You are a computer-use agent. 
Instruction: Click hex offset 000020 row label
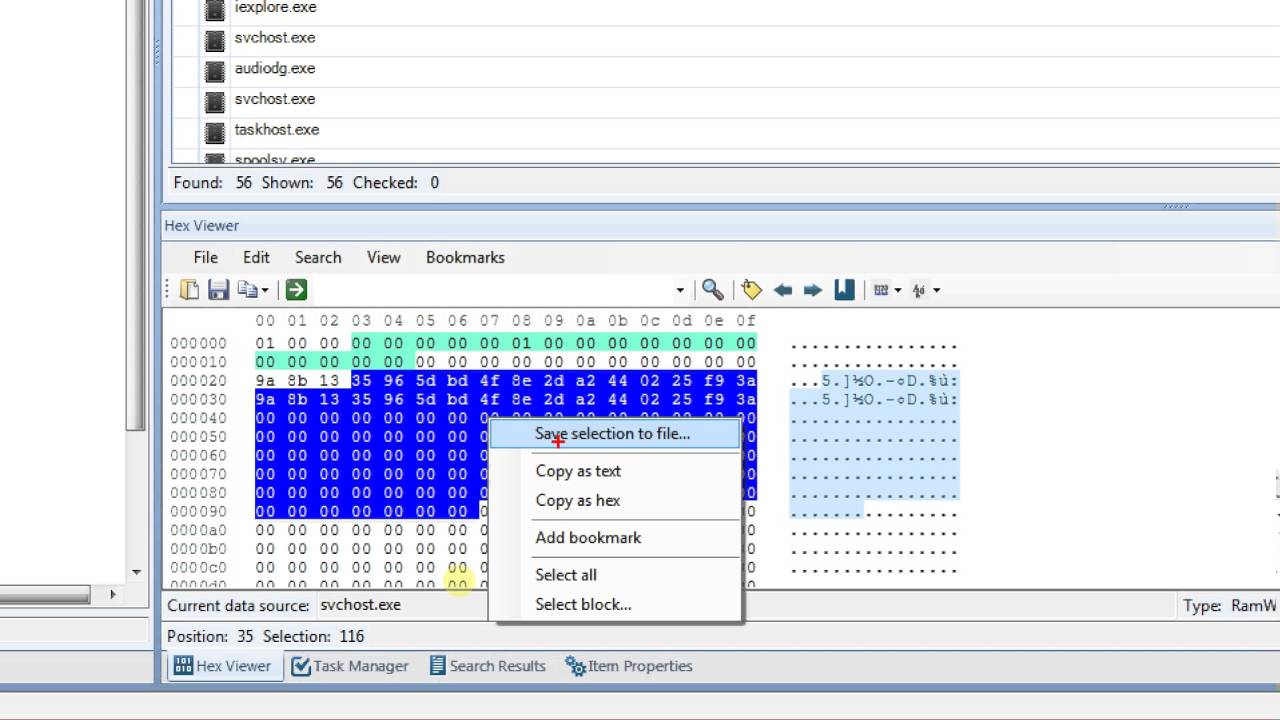click(199, 381)
